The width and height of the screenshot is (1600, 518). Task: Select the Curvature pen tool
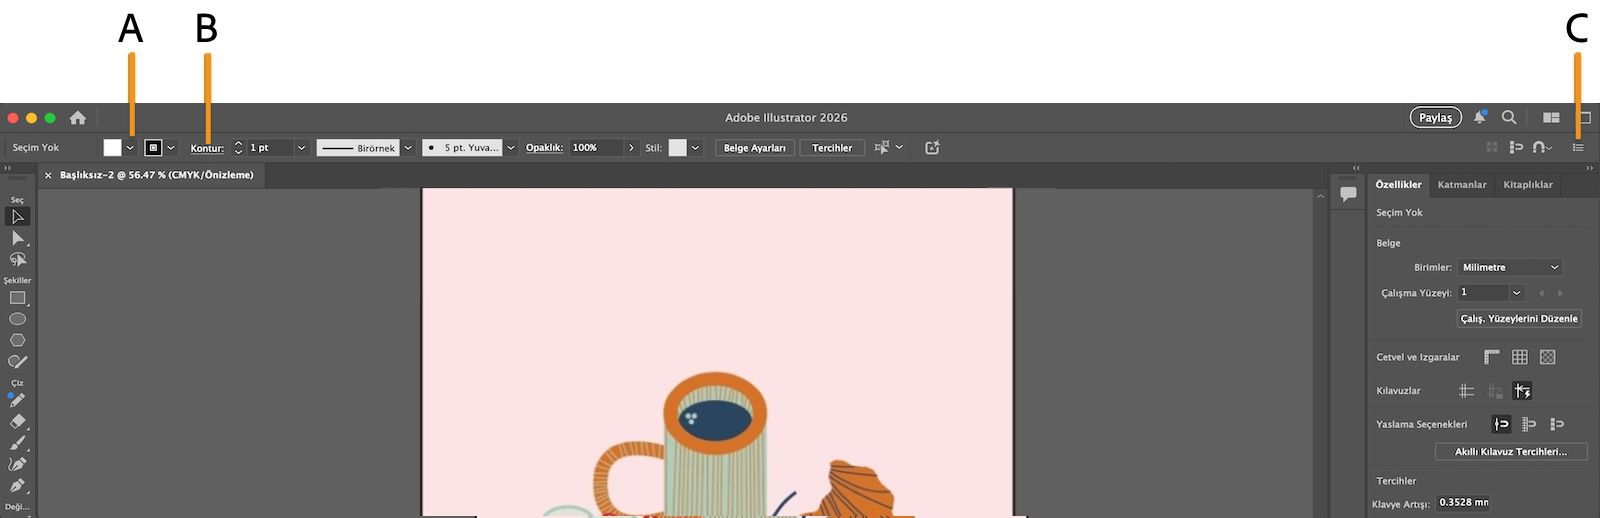(x=17, y=464)
